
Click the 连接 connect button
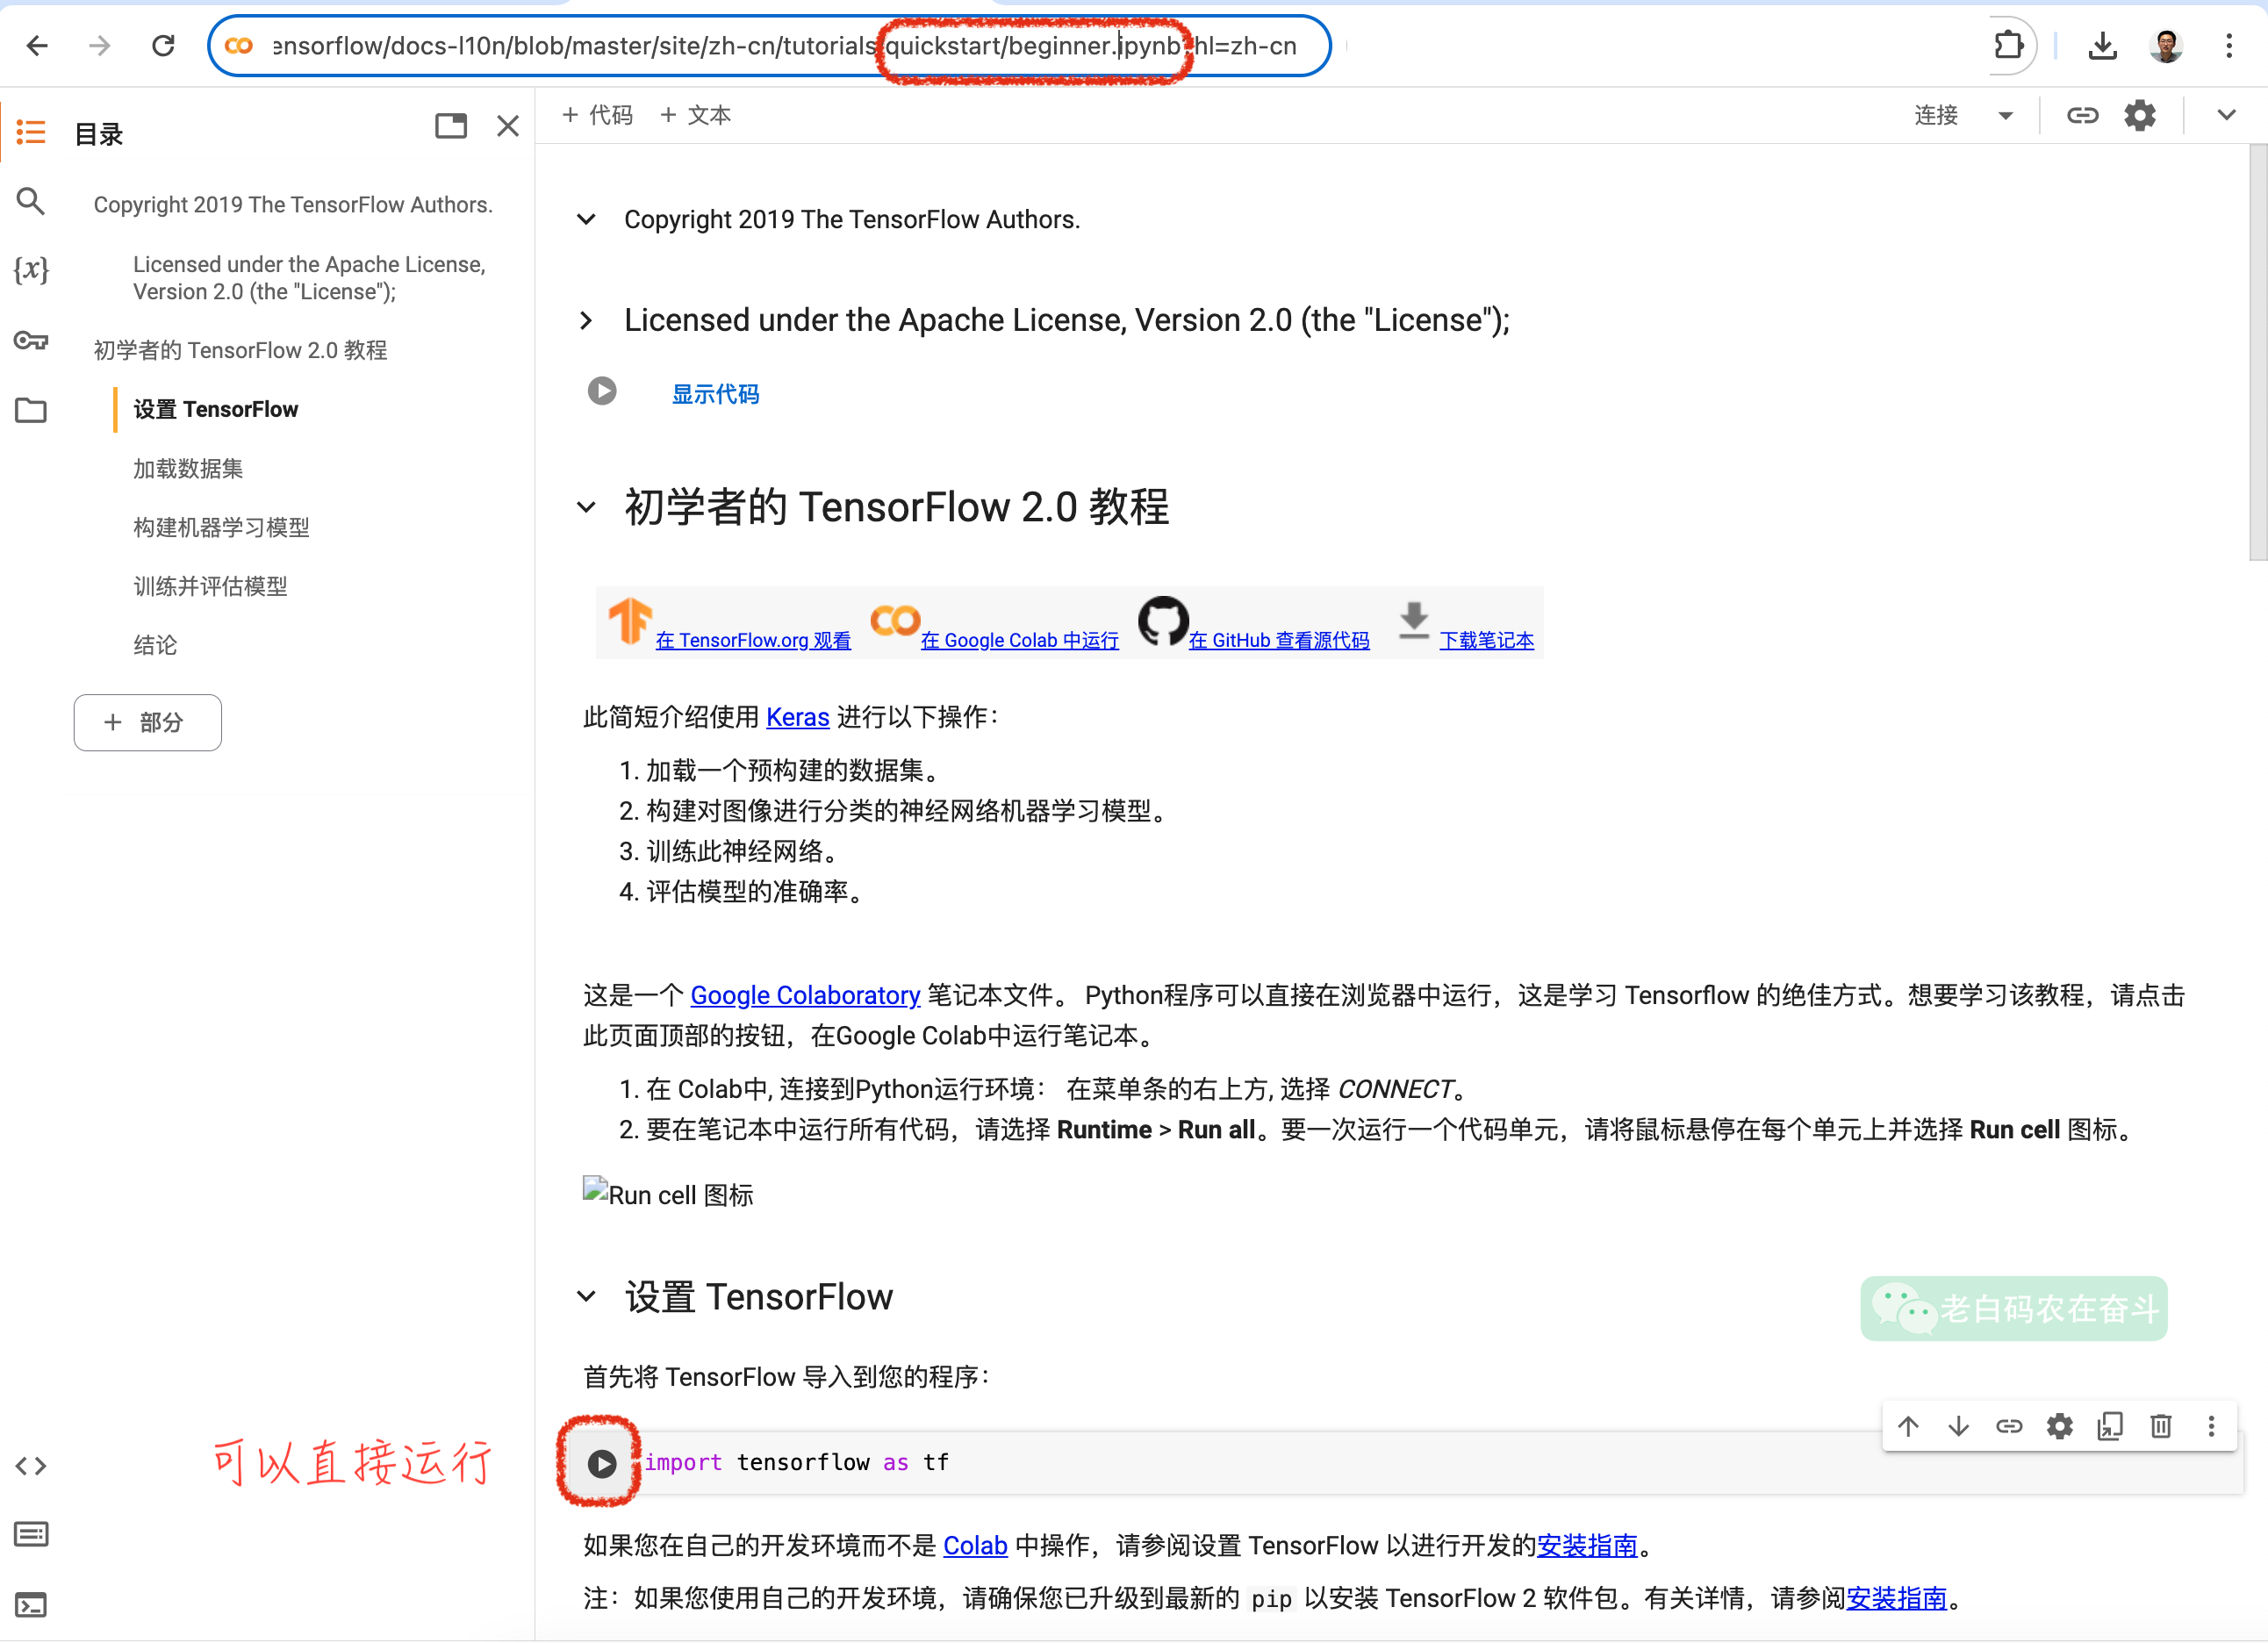tap(1936, 116)
